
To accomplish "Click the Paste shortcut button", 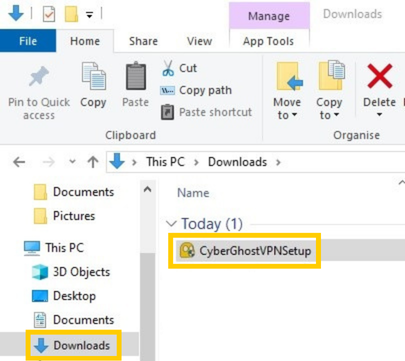I will 206,112.
